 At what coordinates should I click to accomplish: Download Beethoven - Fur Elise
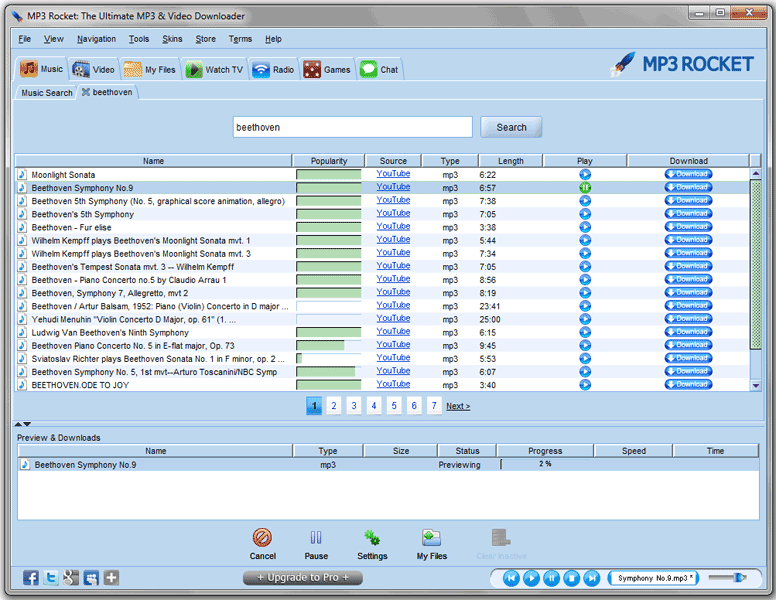tap(688, 227)
